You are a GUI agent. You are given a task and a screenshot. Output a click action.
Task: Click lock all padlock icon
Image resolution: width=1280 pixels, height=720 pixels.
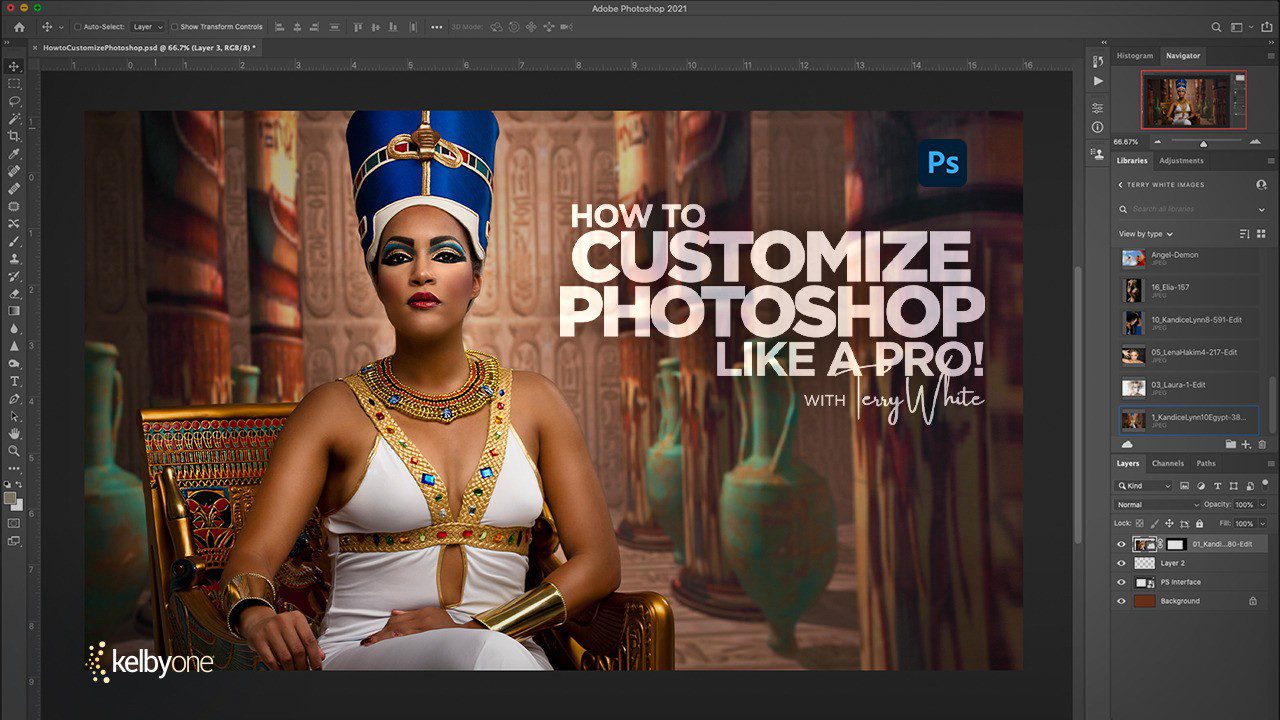[1199, 523]
